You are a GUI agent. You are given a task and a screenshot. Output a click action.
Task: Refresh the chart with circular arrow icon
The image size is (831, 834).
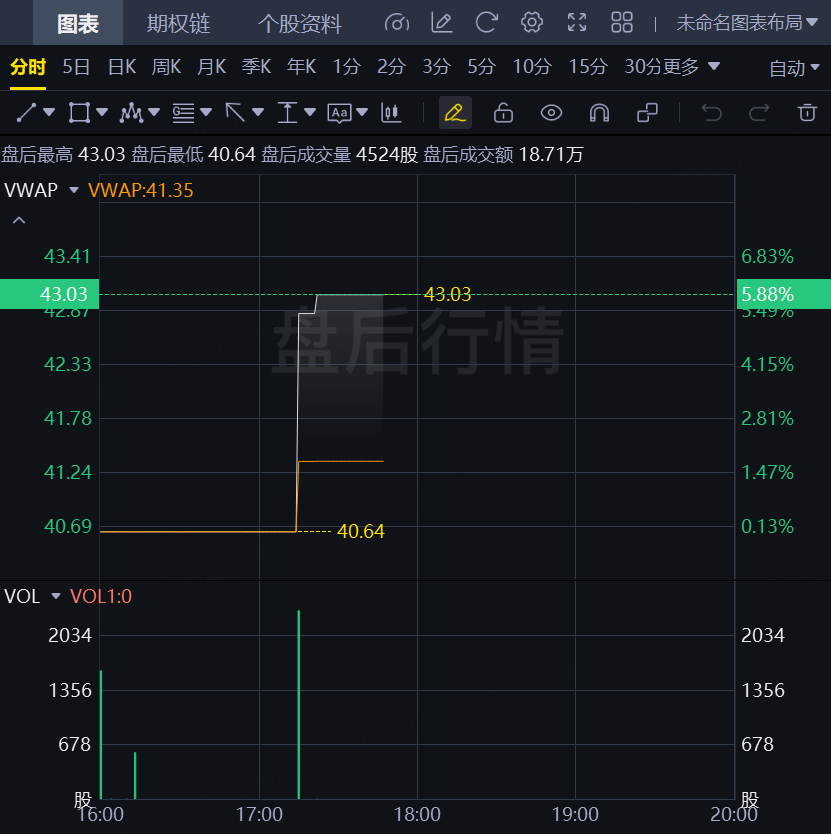tap(486, 23)
